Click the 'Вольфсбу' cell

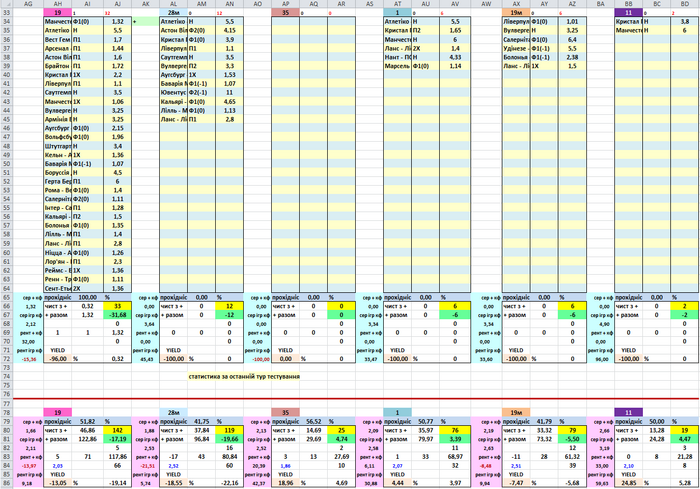(58, 137)
